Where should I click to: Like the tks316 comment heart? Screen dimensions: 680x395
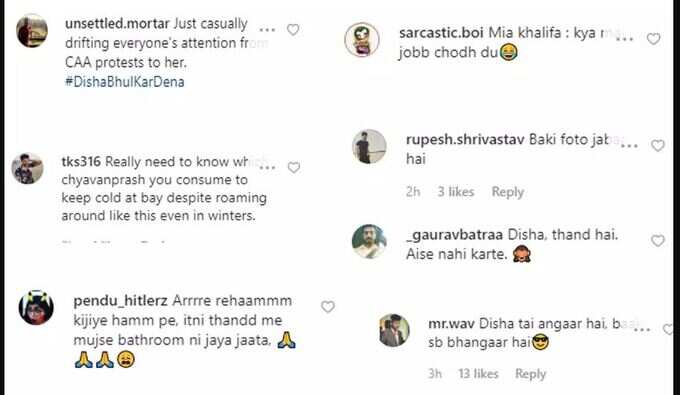tap(294, 167)
